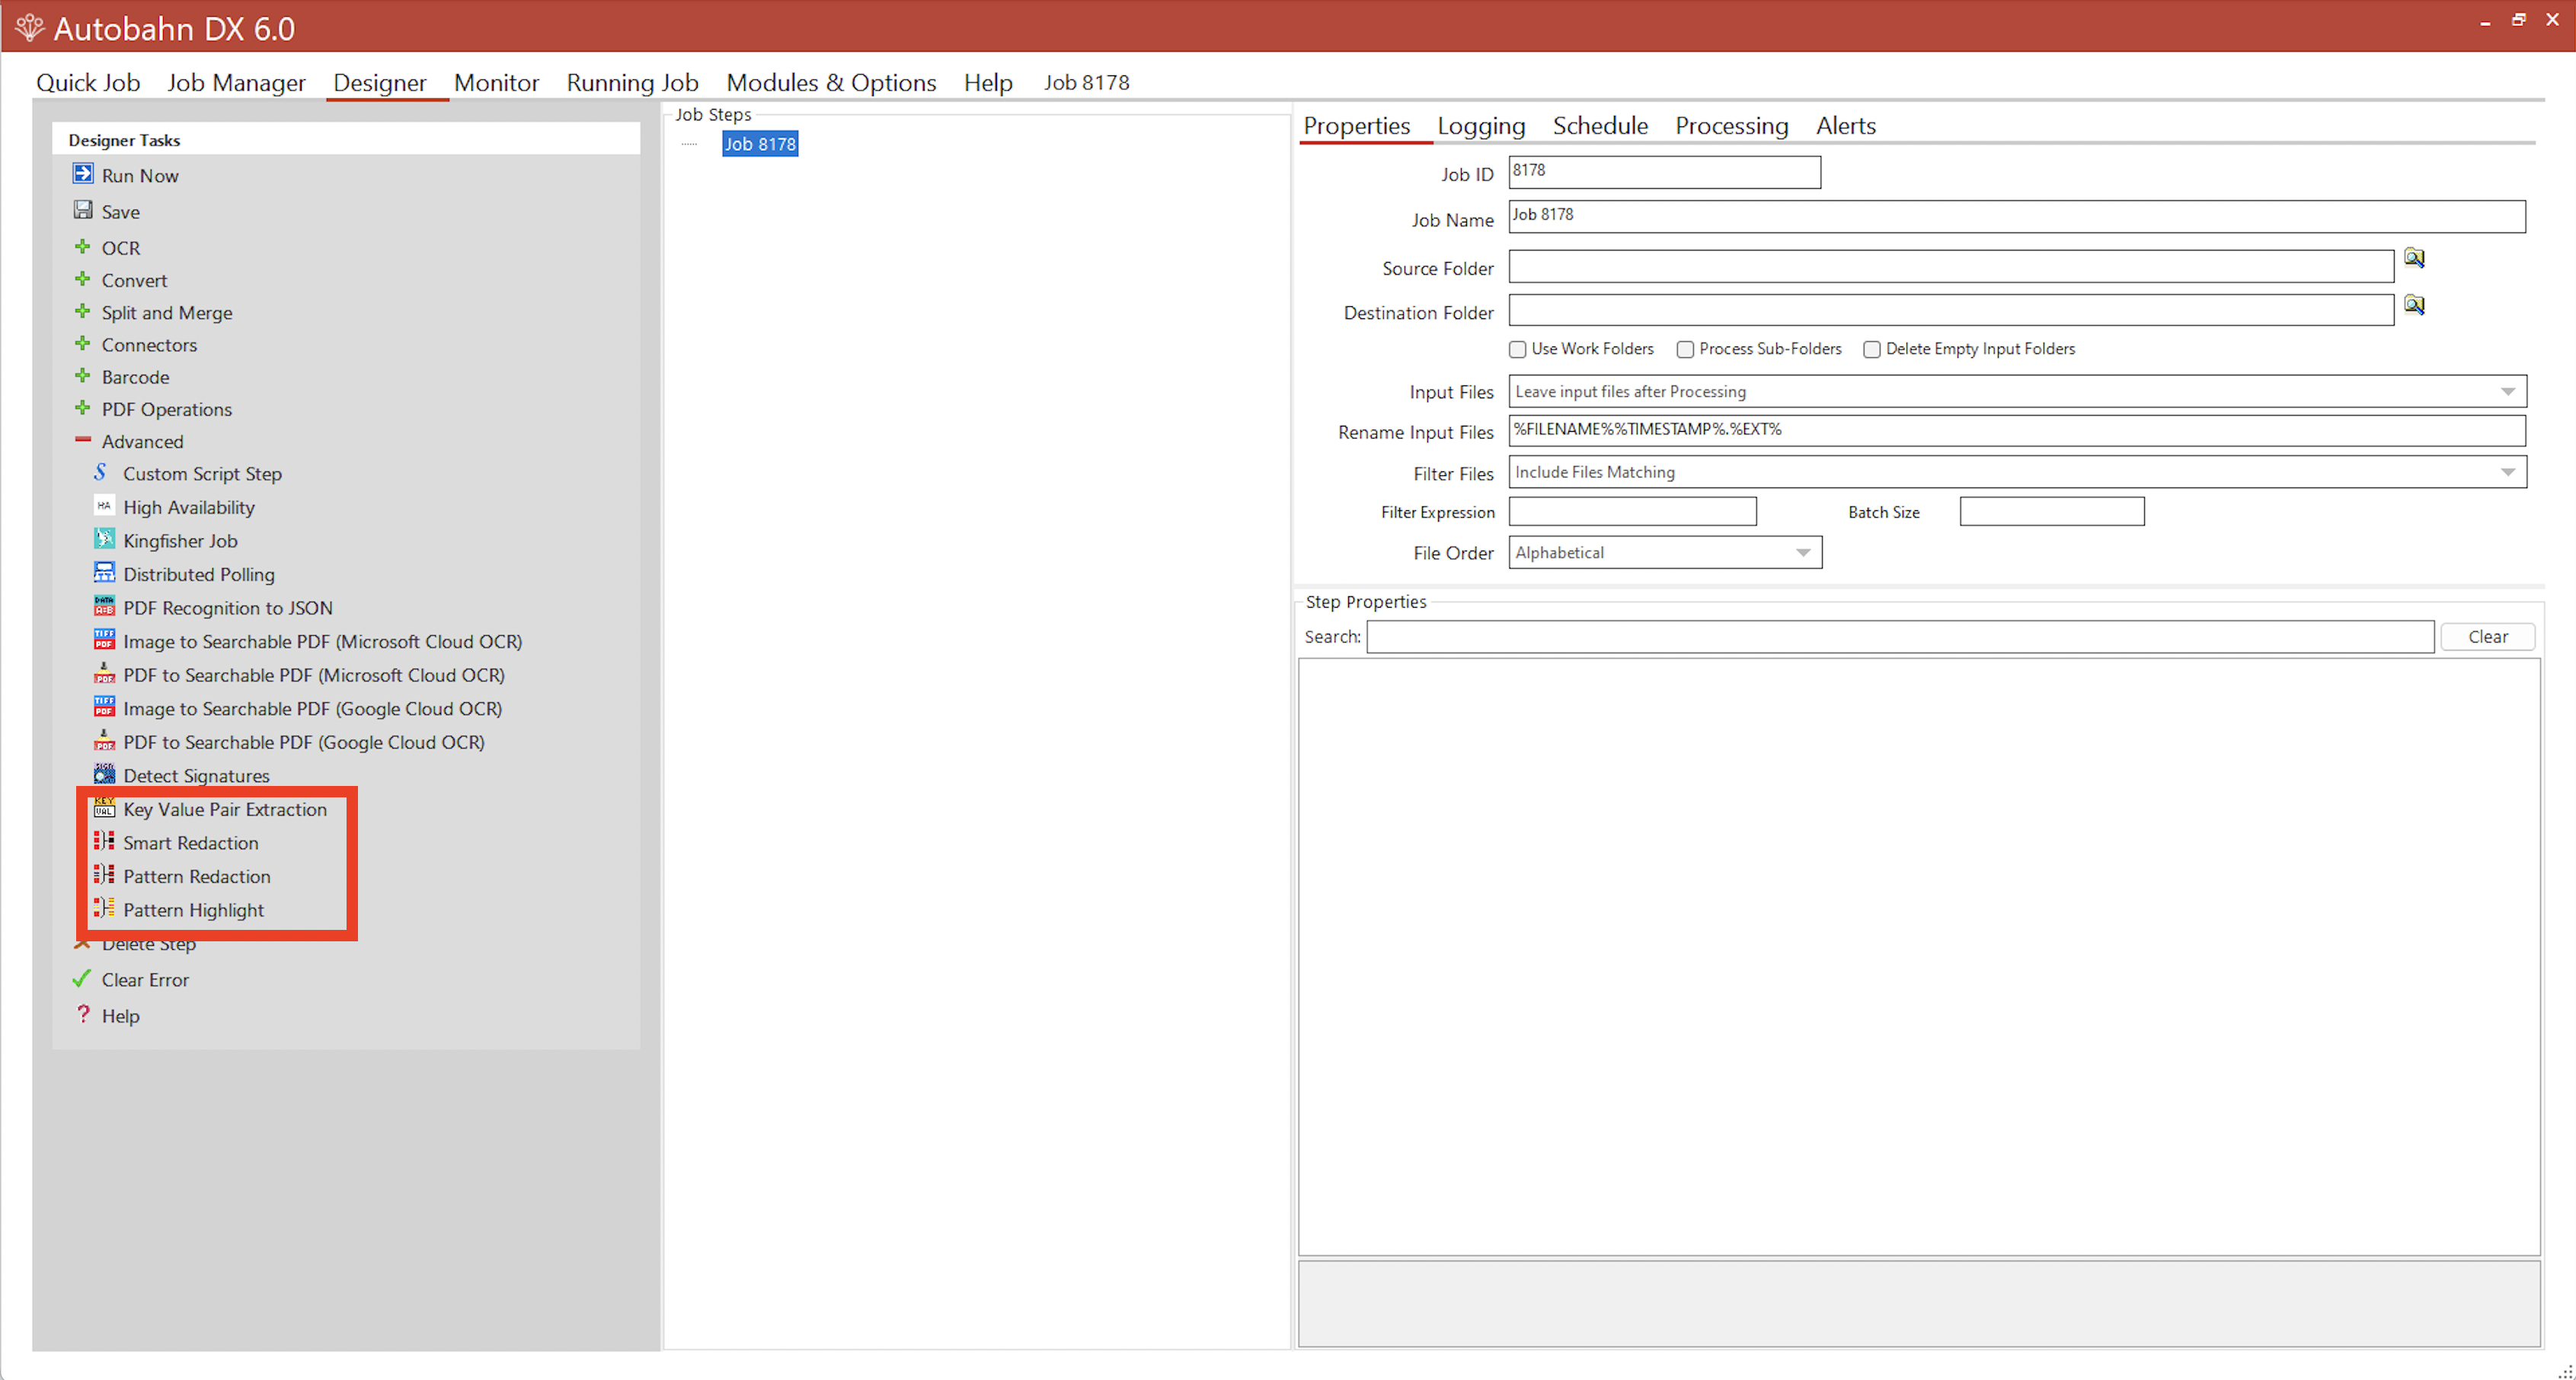
Task: Open the File Order dropdown
Action: click(x=1802, y=552)
